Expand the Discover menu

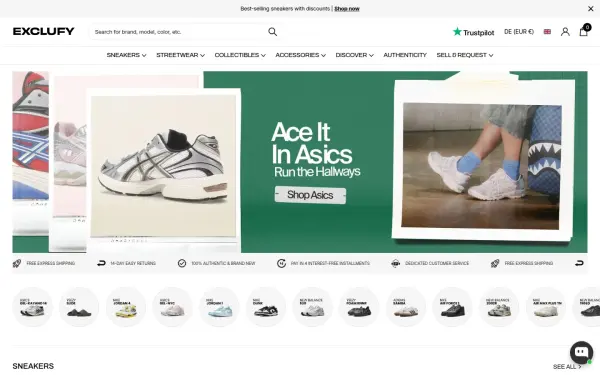click(354, 55)
